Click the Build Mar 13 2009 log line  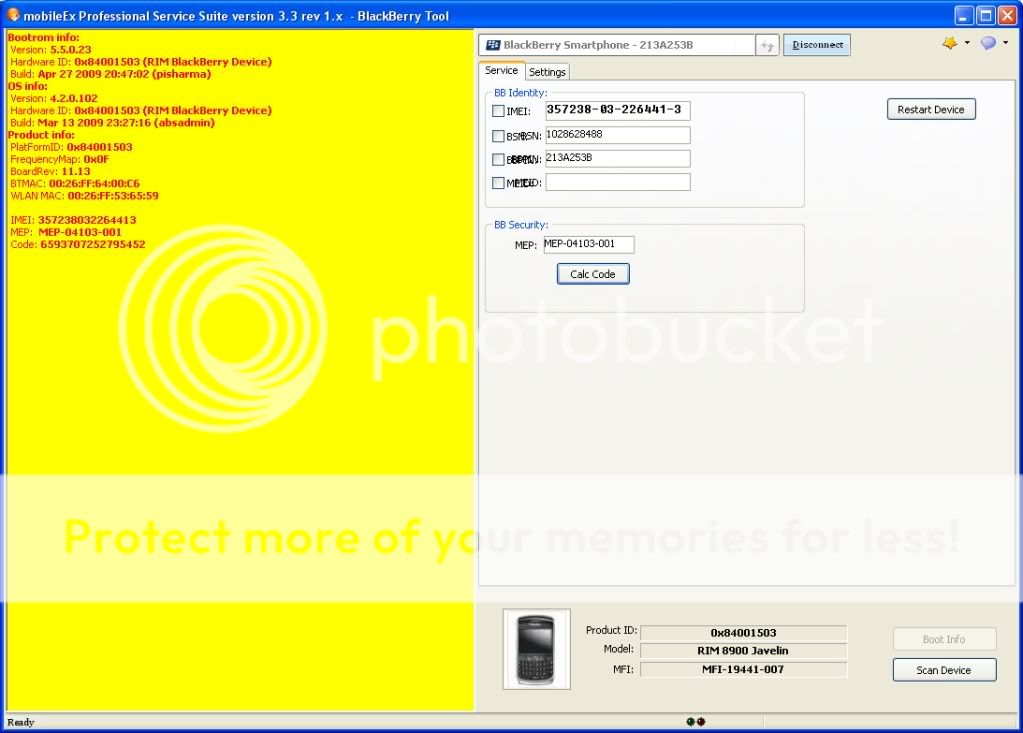pos(112,123)
